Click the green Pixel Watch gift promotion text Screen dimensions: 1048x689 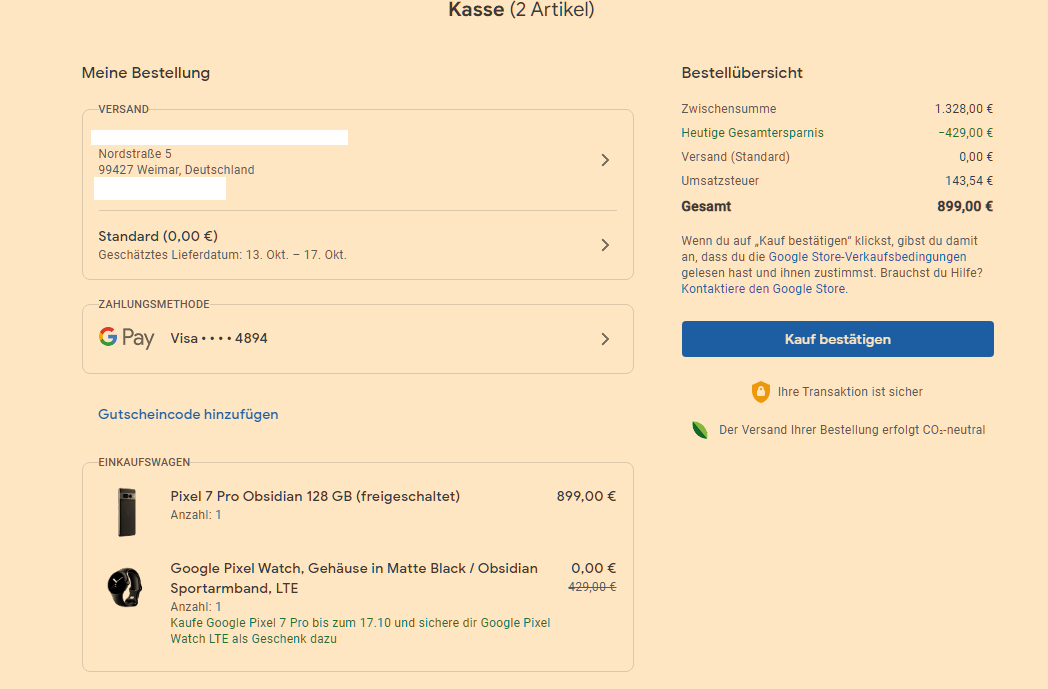(x=360, y=631)
